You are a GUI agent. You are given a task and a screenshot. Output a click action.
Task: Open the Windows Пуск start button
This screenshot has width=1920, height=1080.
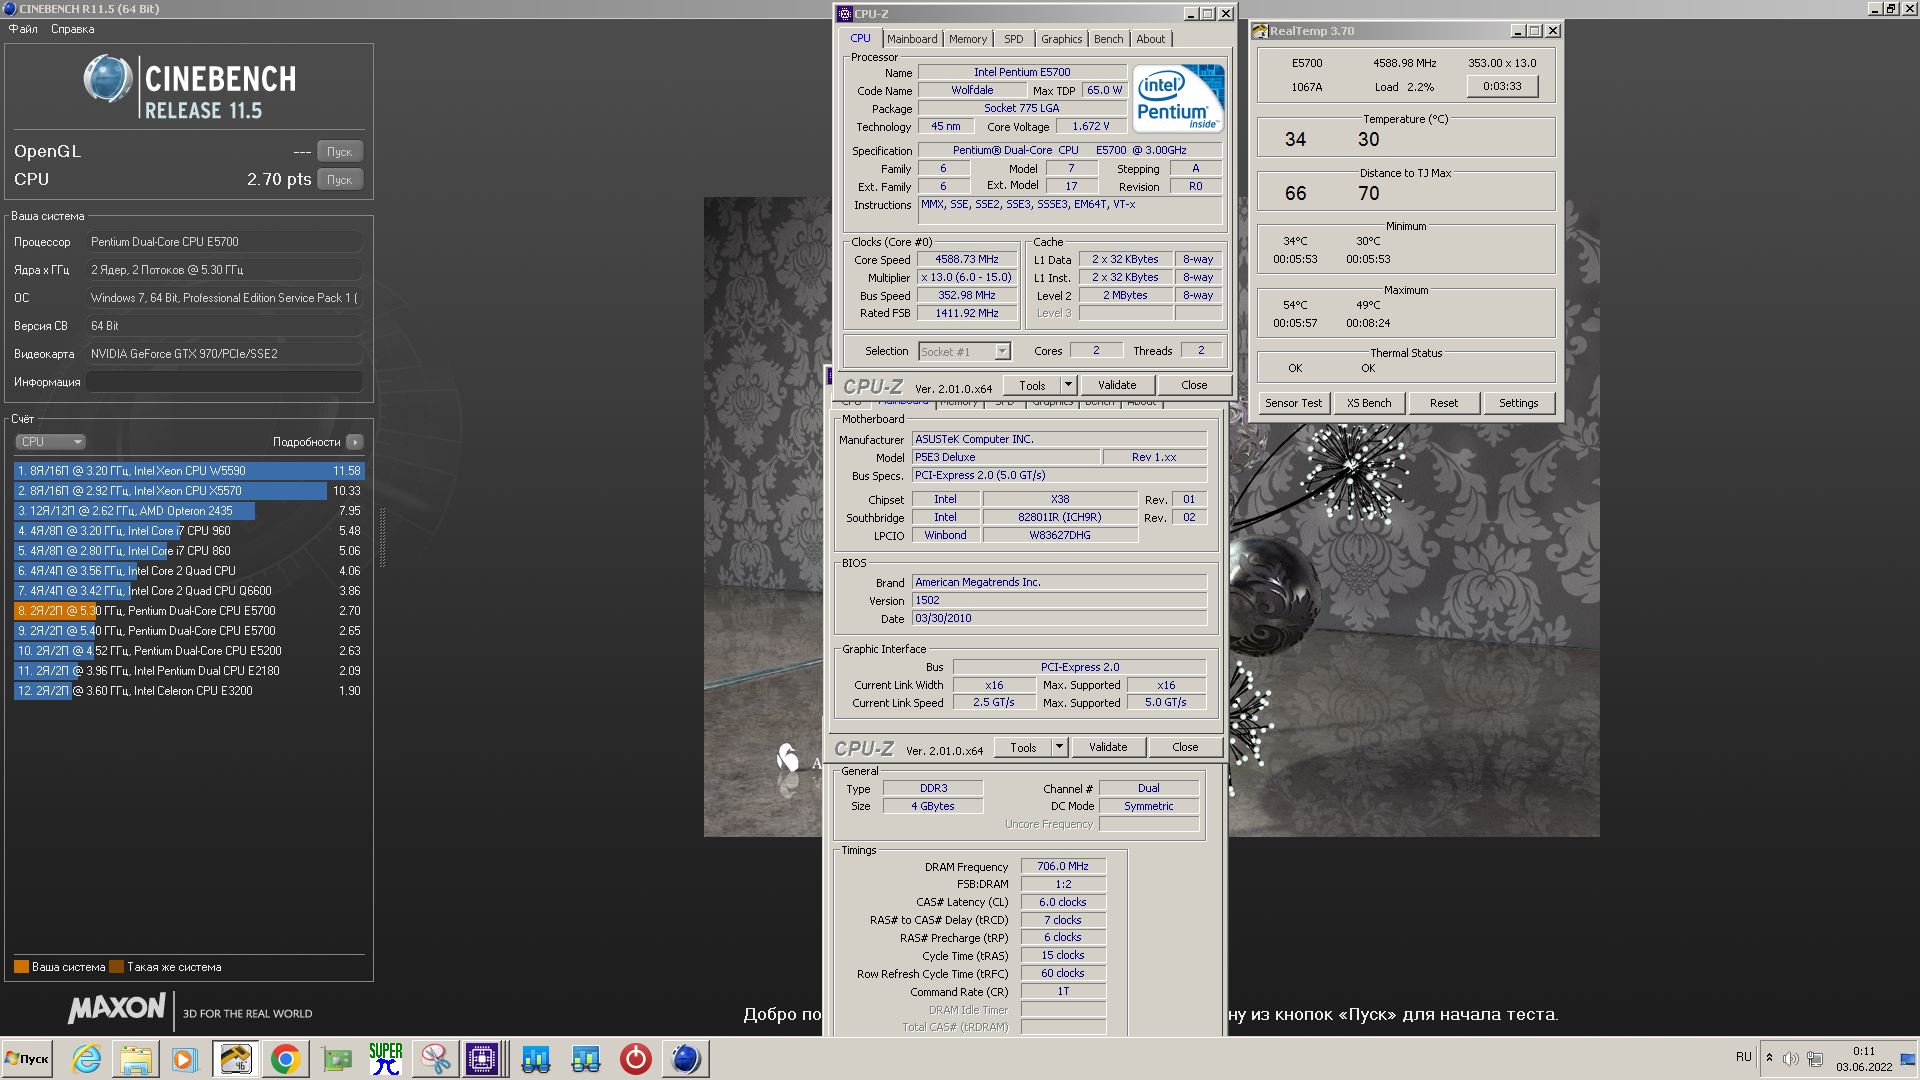pos(28,1059)
